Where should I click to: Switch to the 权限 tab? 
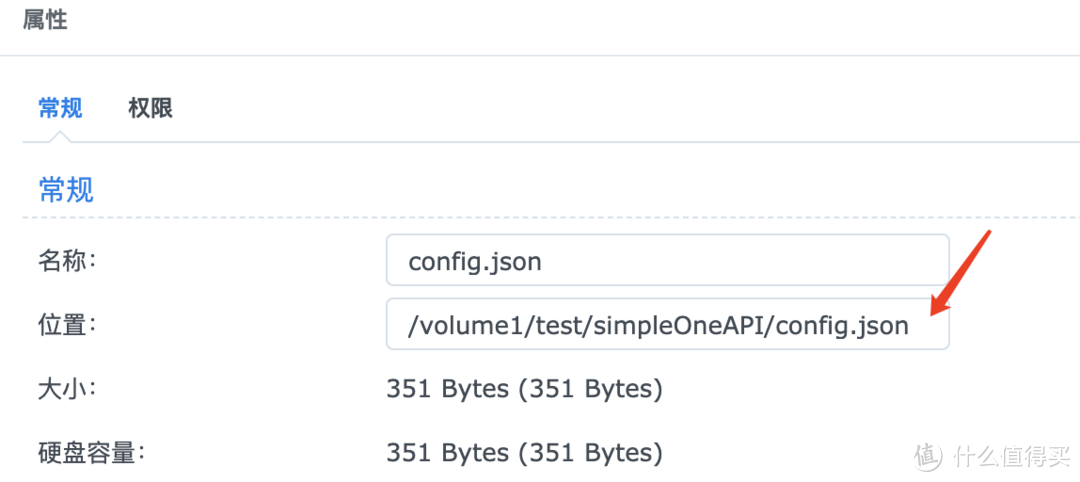150,108
